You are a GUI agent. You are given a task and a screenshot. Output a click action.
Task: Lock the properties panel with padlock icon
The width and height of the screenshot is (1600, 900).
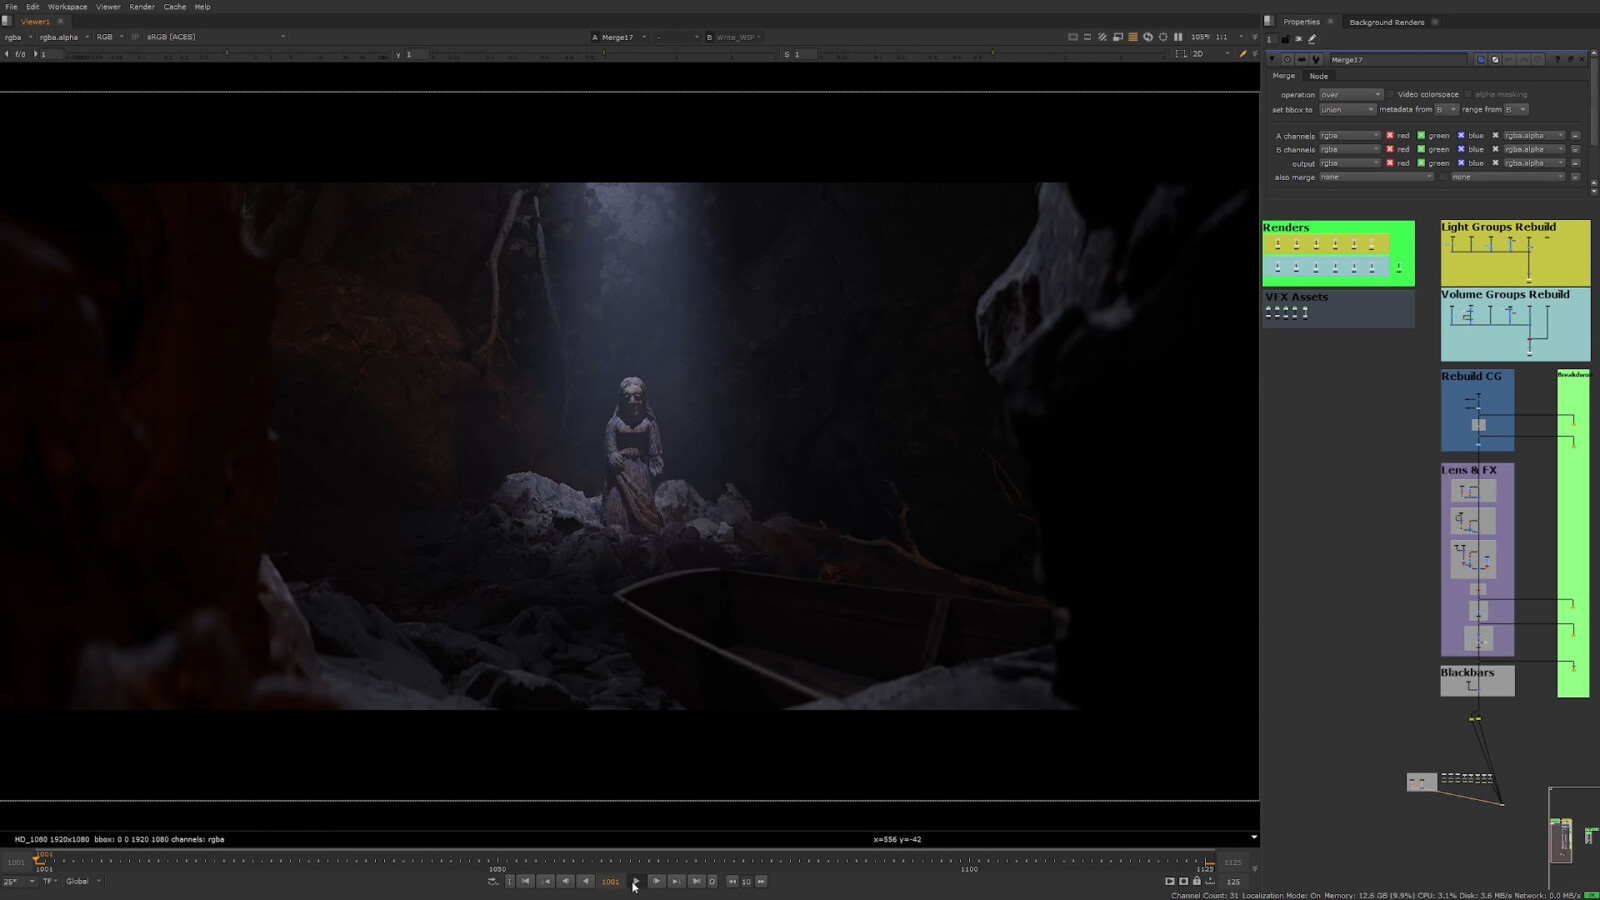pos(1286,39)
